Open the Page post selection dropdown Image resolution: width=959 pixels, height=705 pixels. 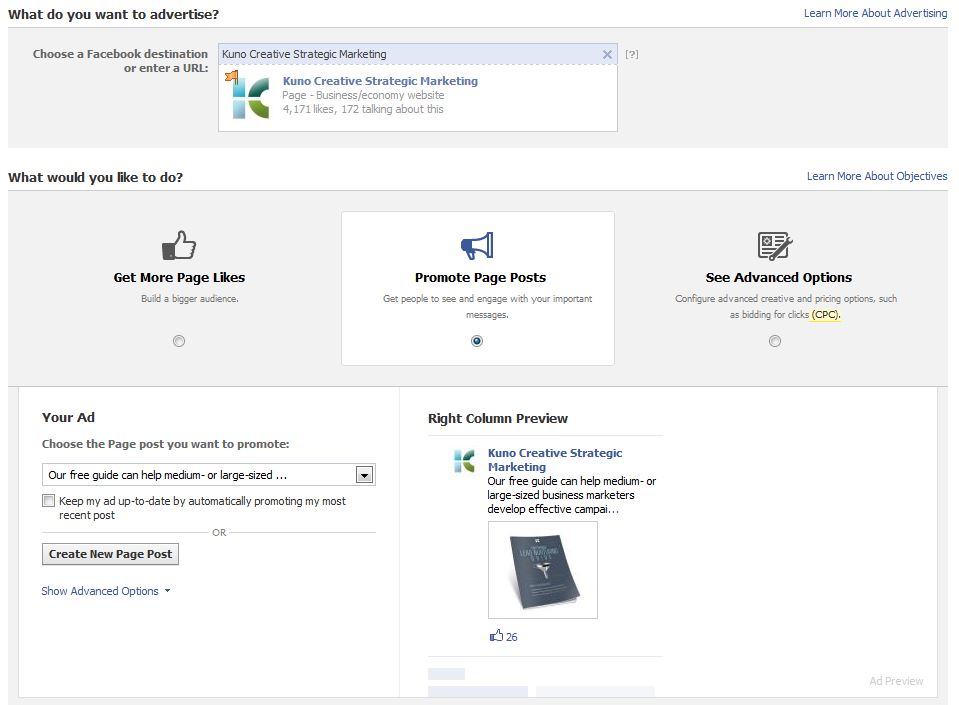click(x=364, y=475)
